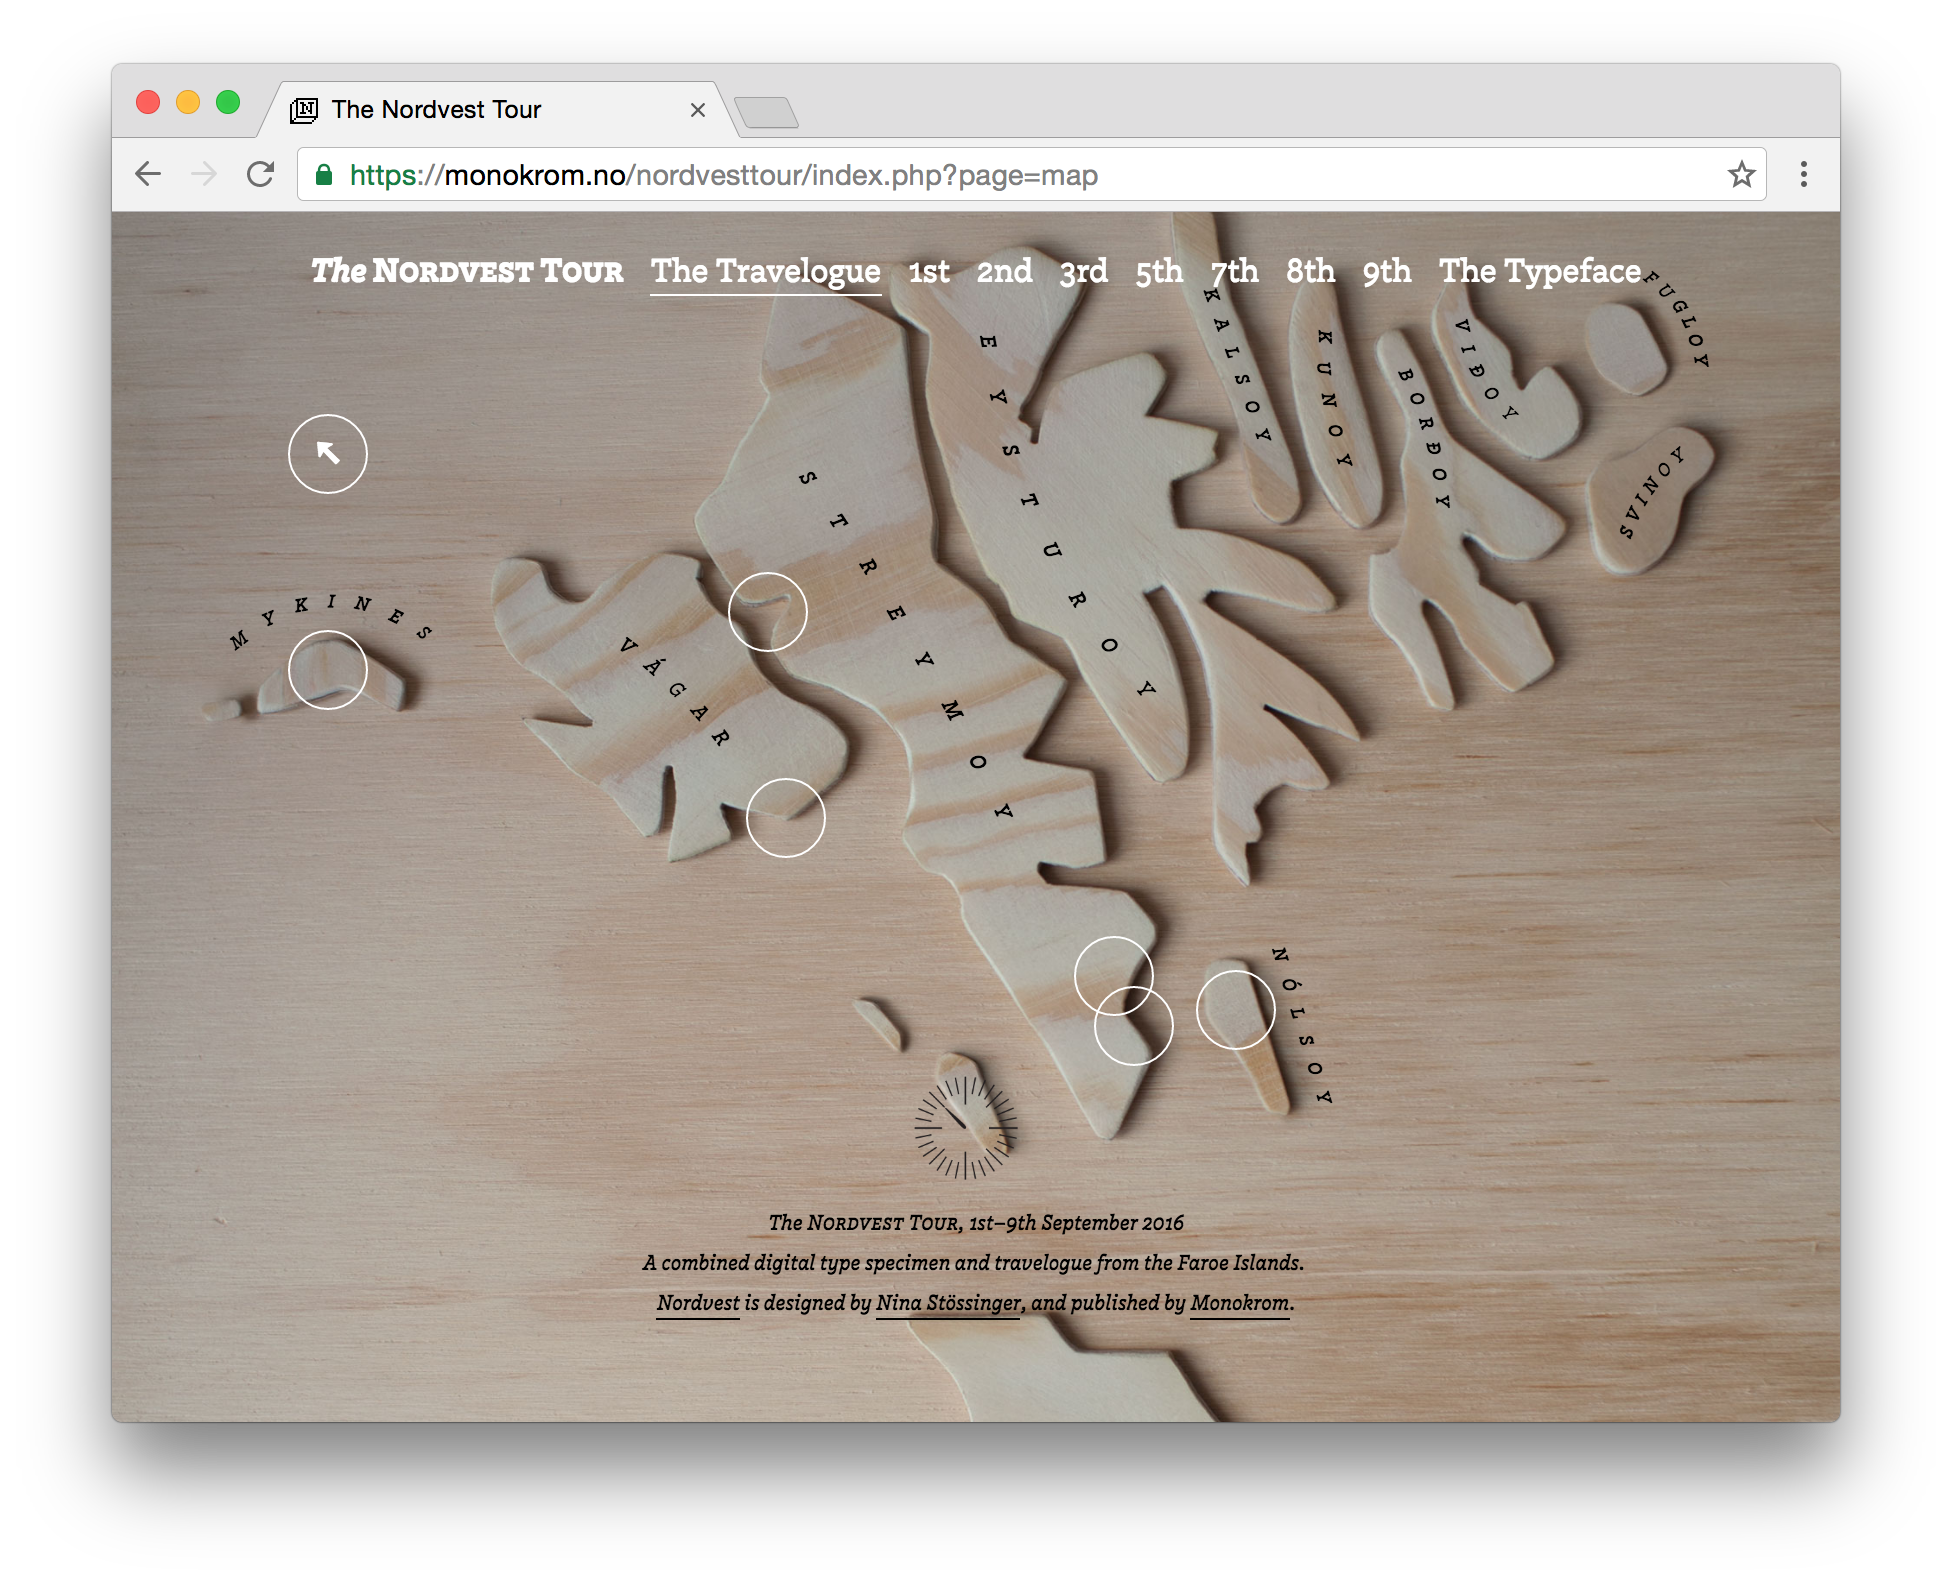The width and height of the screenshot is (1952, 1582).
Task: Go to the 5th day page
Action: pos(1158,271)
